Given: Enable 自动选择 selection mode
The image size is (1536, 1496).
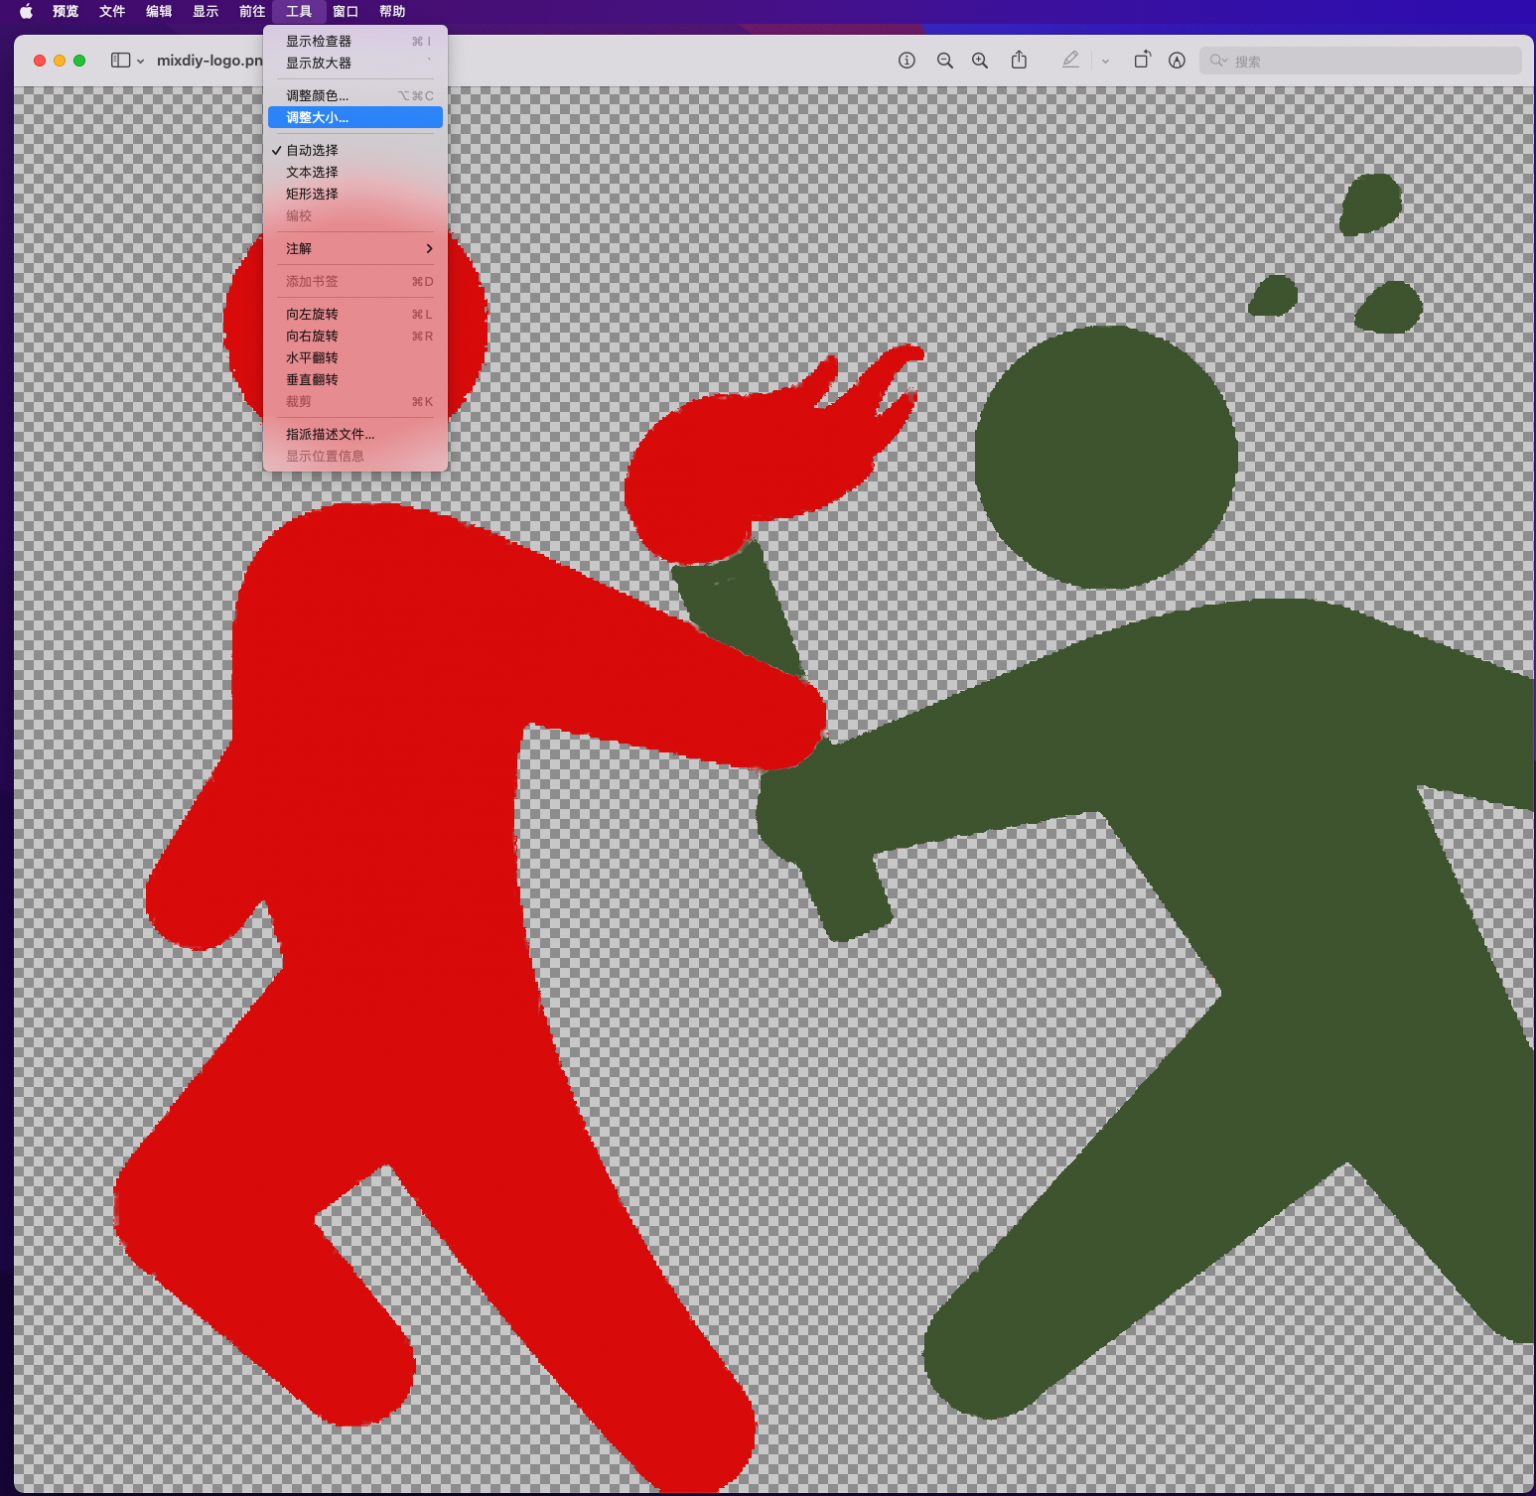Looking at the screenshot, I should tap(312, 150).
